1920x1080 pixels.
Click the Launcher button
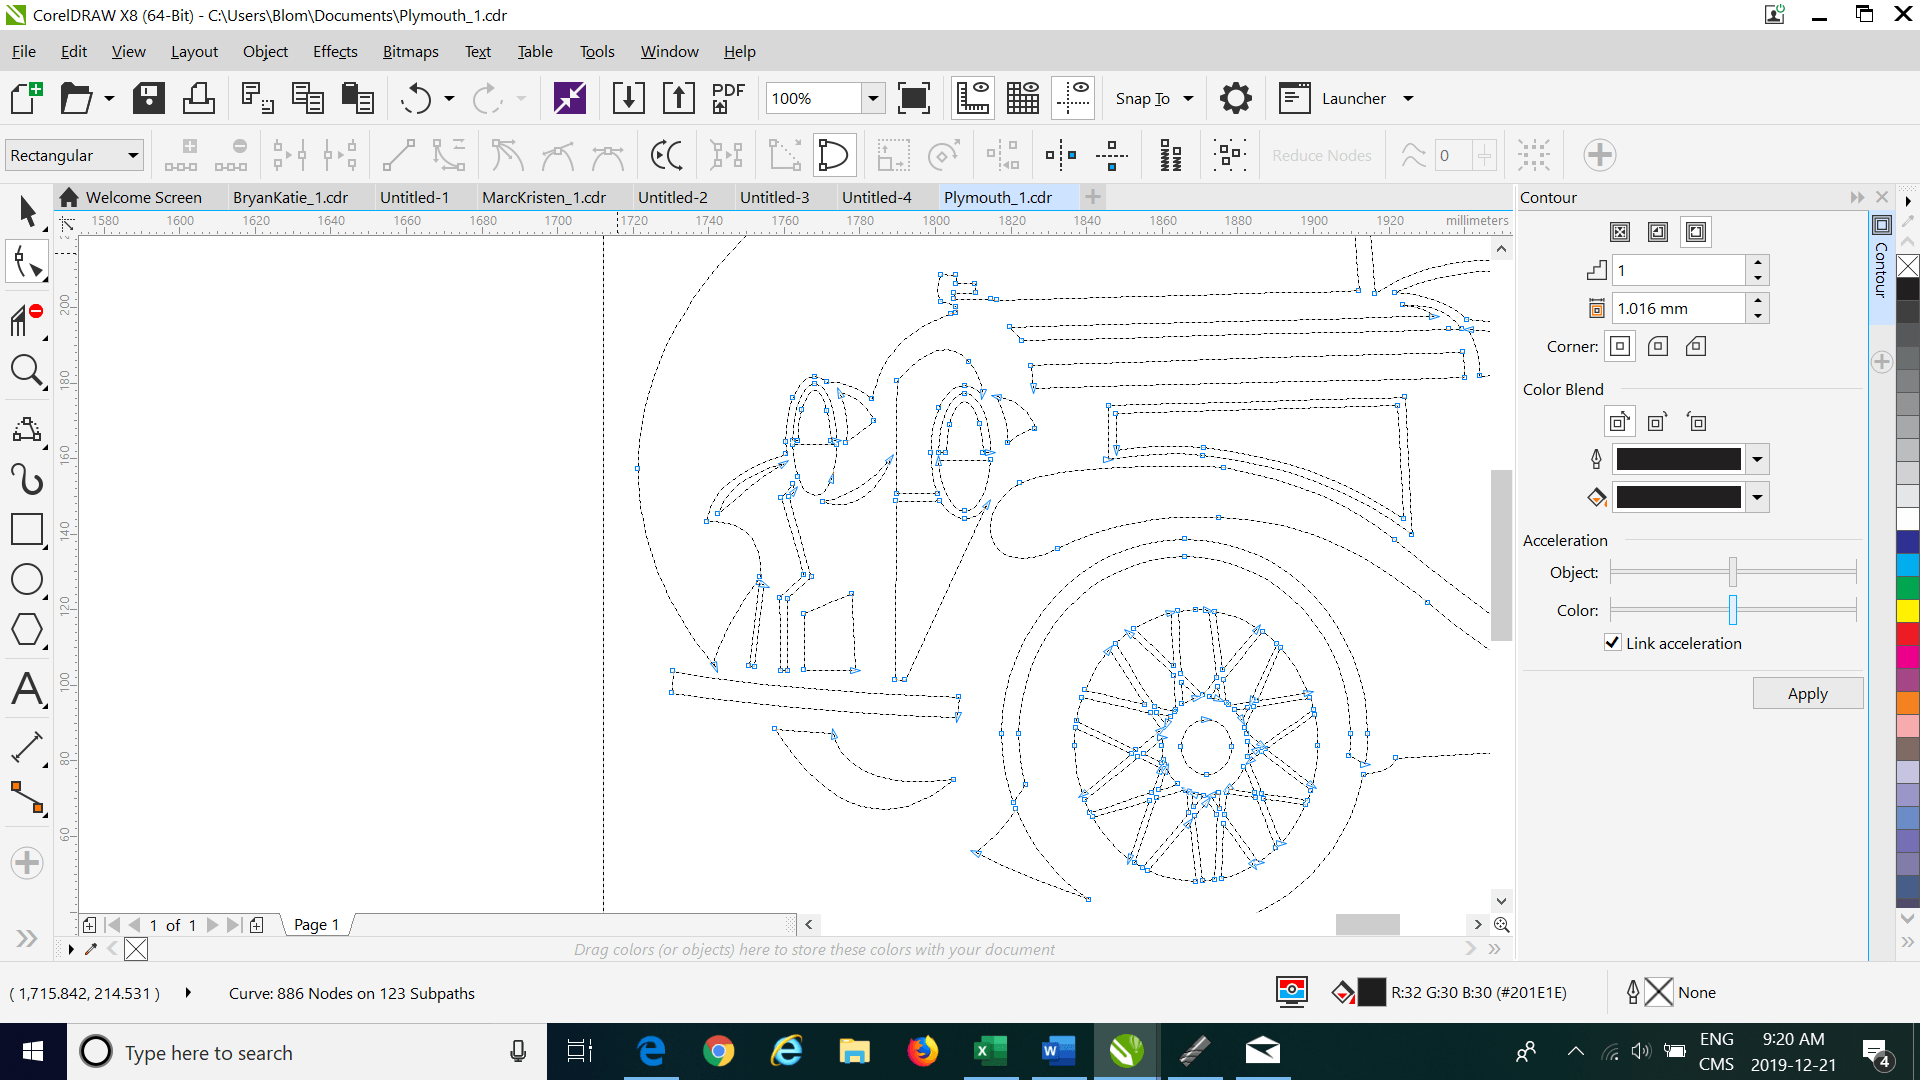click(x=1352, y=98)
